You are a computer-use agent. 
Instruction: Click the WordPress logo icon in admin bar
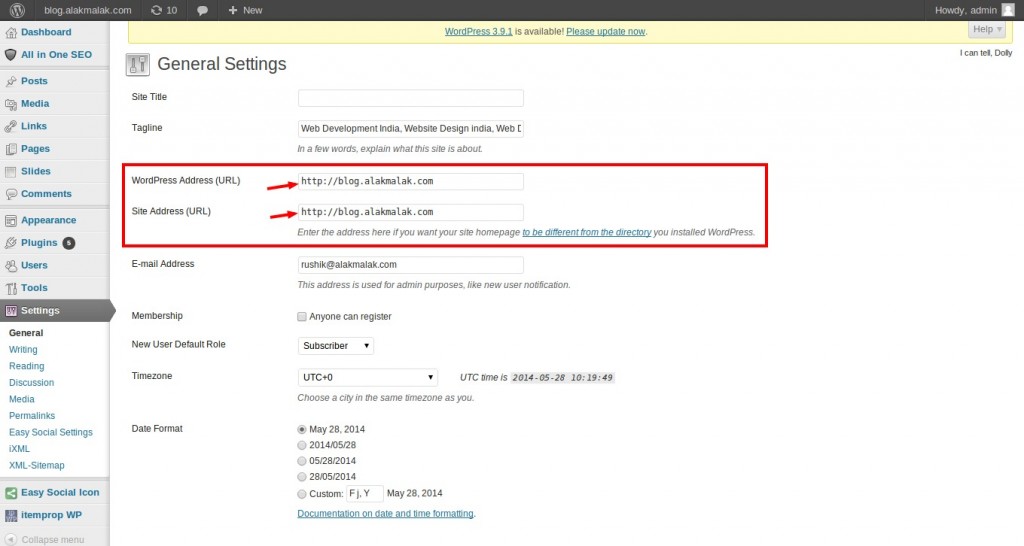pyautogui.click(x=17, y=10)
